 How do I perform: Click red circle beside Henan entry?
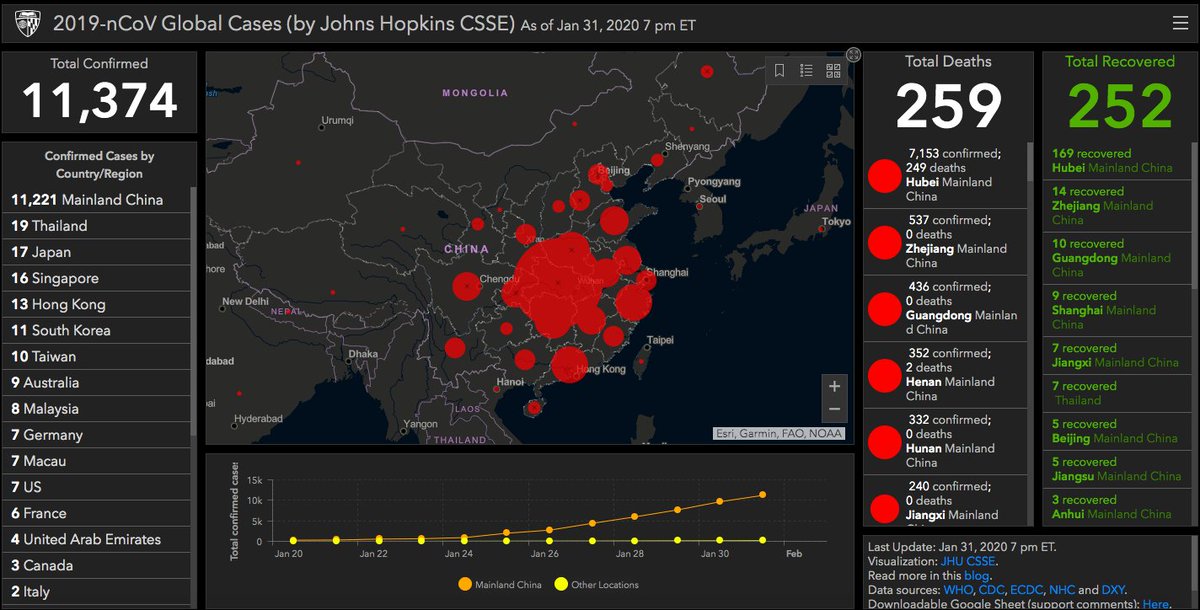pos(885,375)
